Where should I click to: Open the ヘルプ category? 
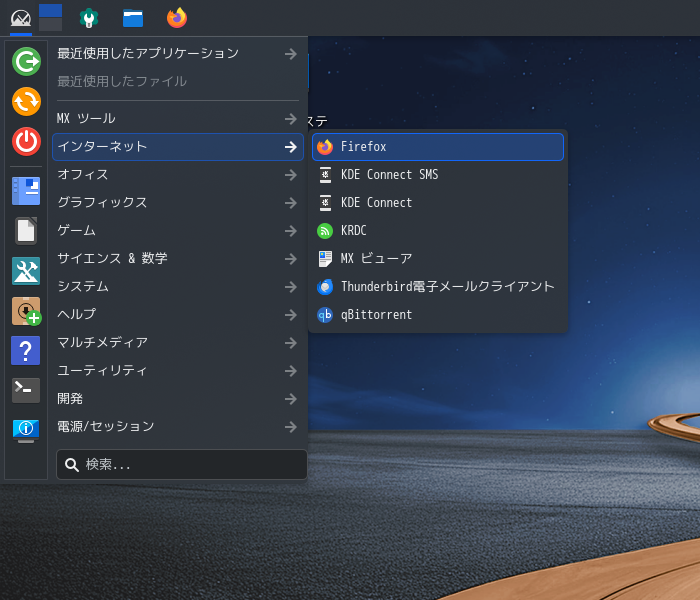coord(178,315)
